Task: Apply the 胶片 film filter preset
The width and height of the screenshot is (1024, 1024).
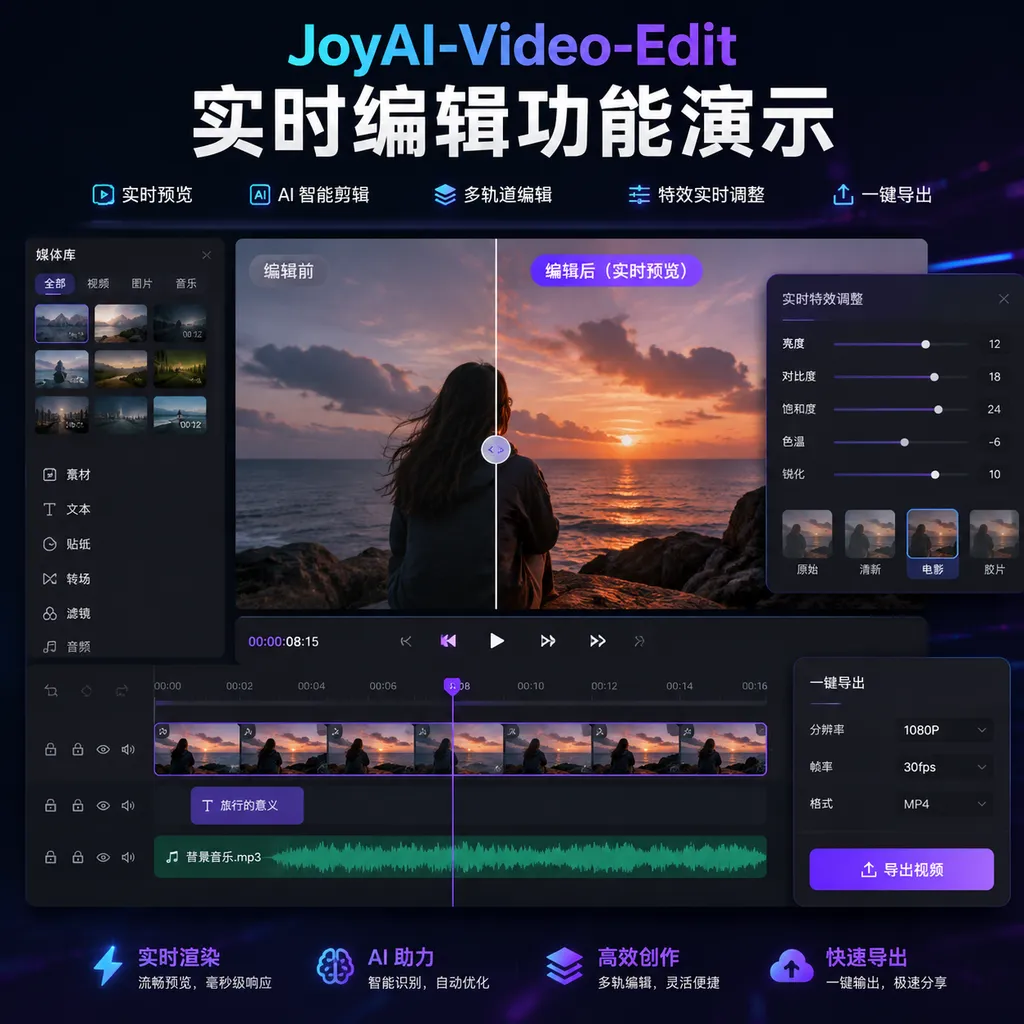Action: [x=994, y=543]
